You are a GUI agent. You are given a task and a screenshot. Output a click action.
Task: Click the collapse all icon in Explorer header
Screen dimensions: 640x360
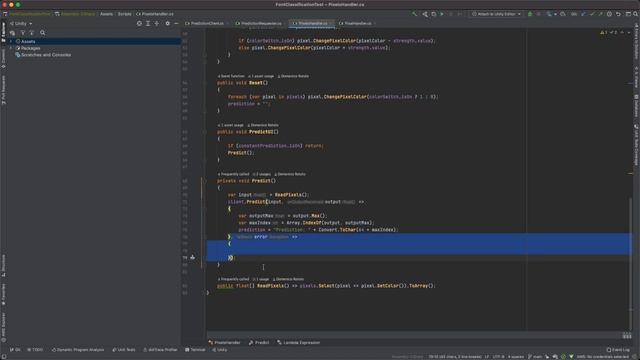[x=157, y=24]
